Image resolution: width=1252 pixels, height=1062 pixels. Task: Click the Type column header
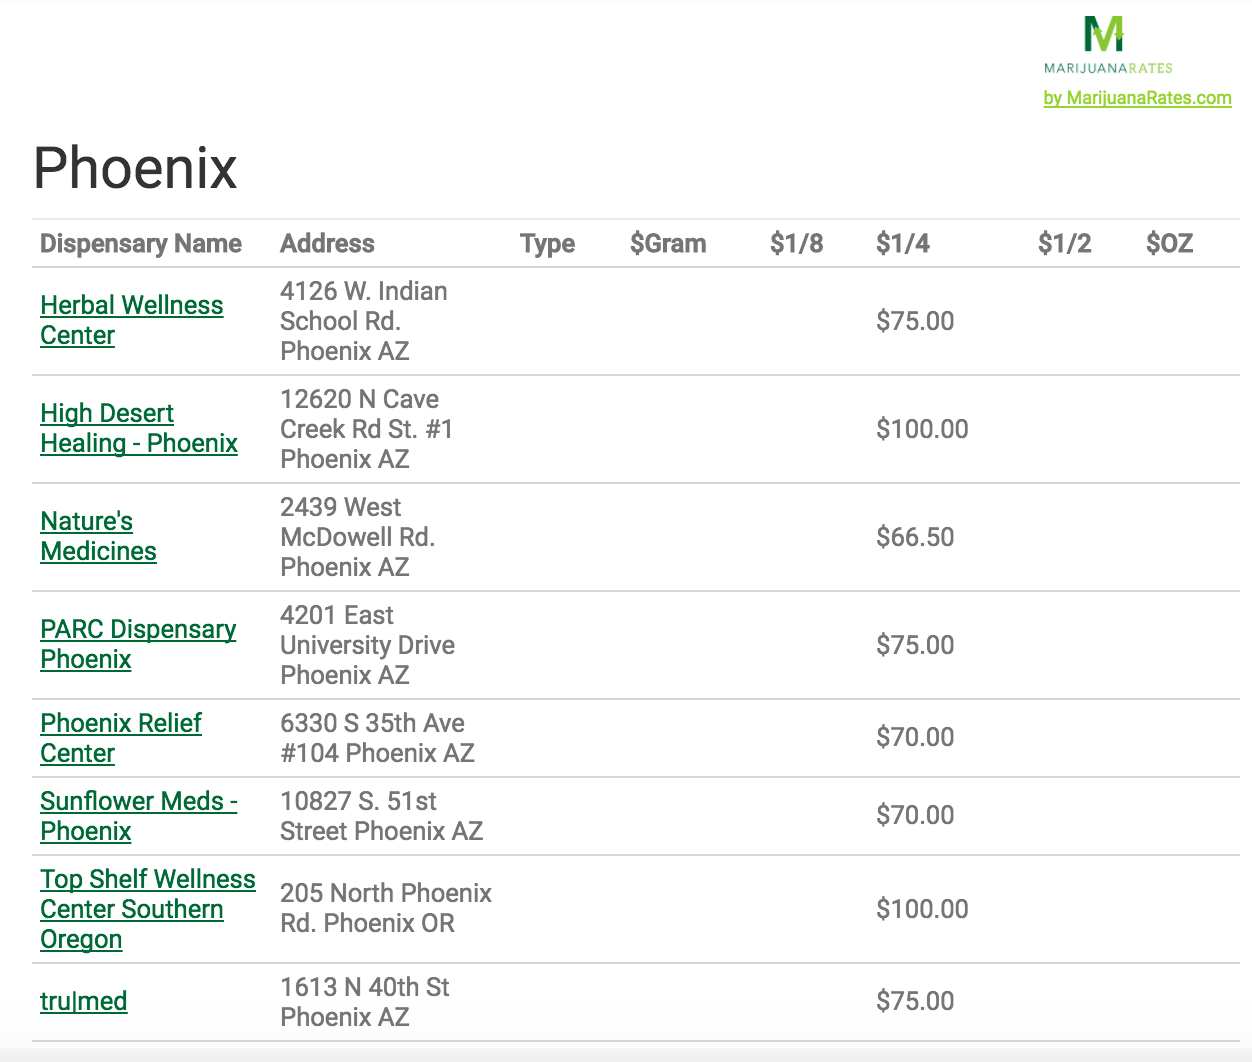(x=547, y=243)
